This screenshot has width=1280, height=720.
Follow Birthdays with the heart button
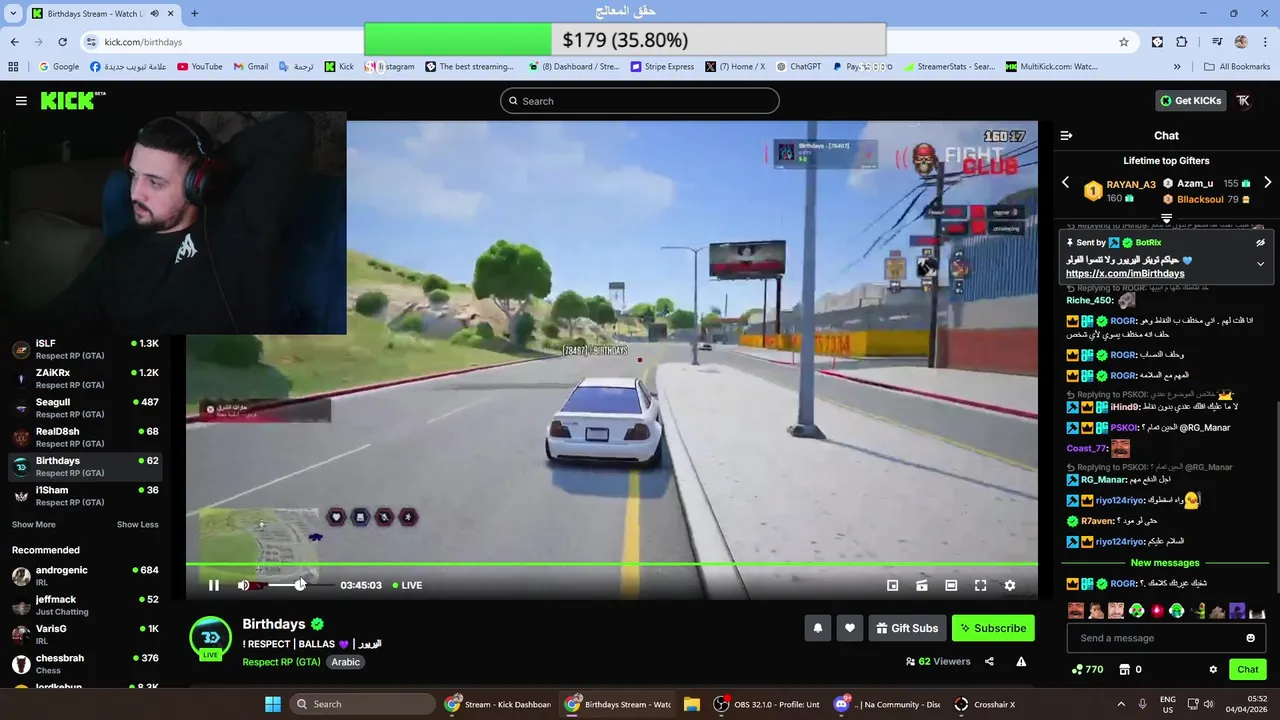point(850,628)
